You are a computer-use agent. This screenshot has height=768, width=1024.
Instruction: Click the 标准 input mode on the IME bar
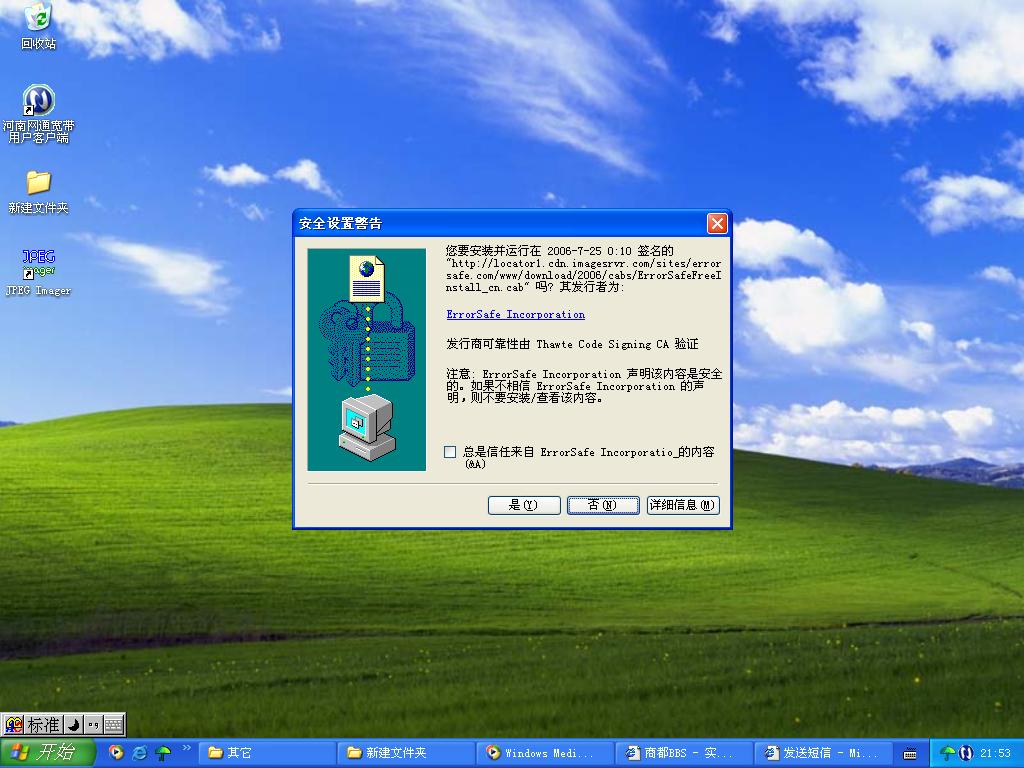pyautogui.click(x=44, y=724)
